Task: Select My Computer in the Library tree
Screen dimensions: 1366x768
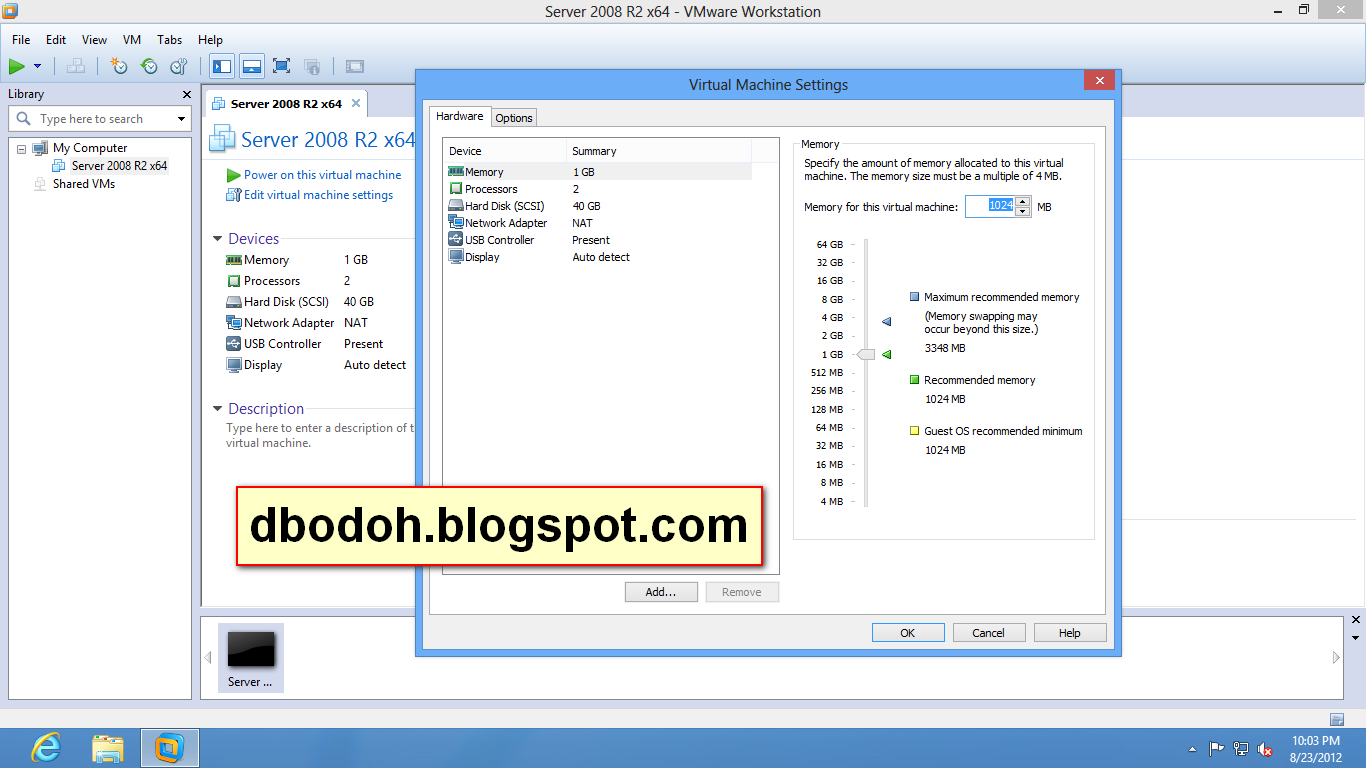Action: (x=90, y=148)
